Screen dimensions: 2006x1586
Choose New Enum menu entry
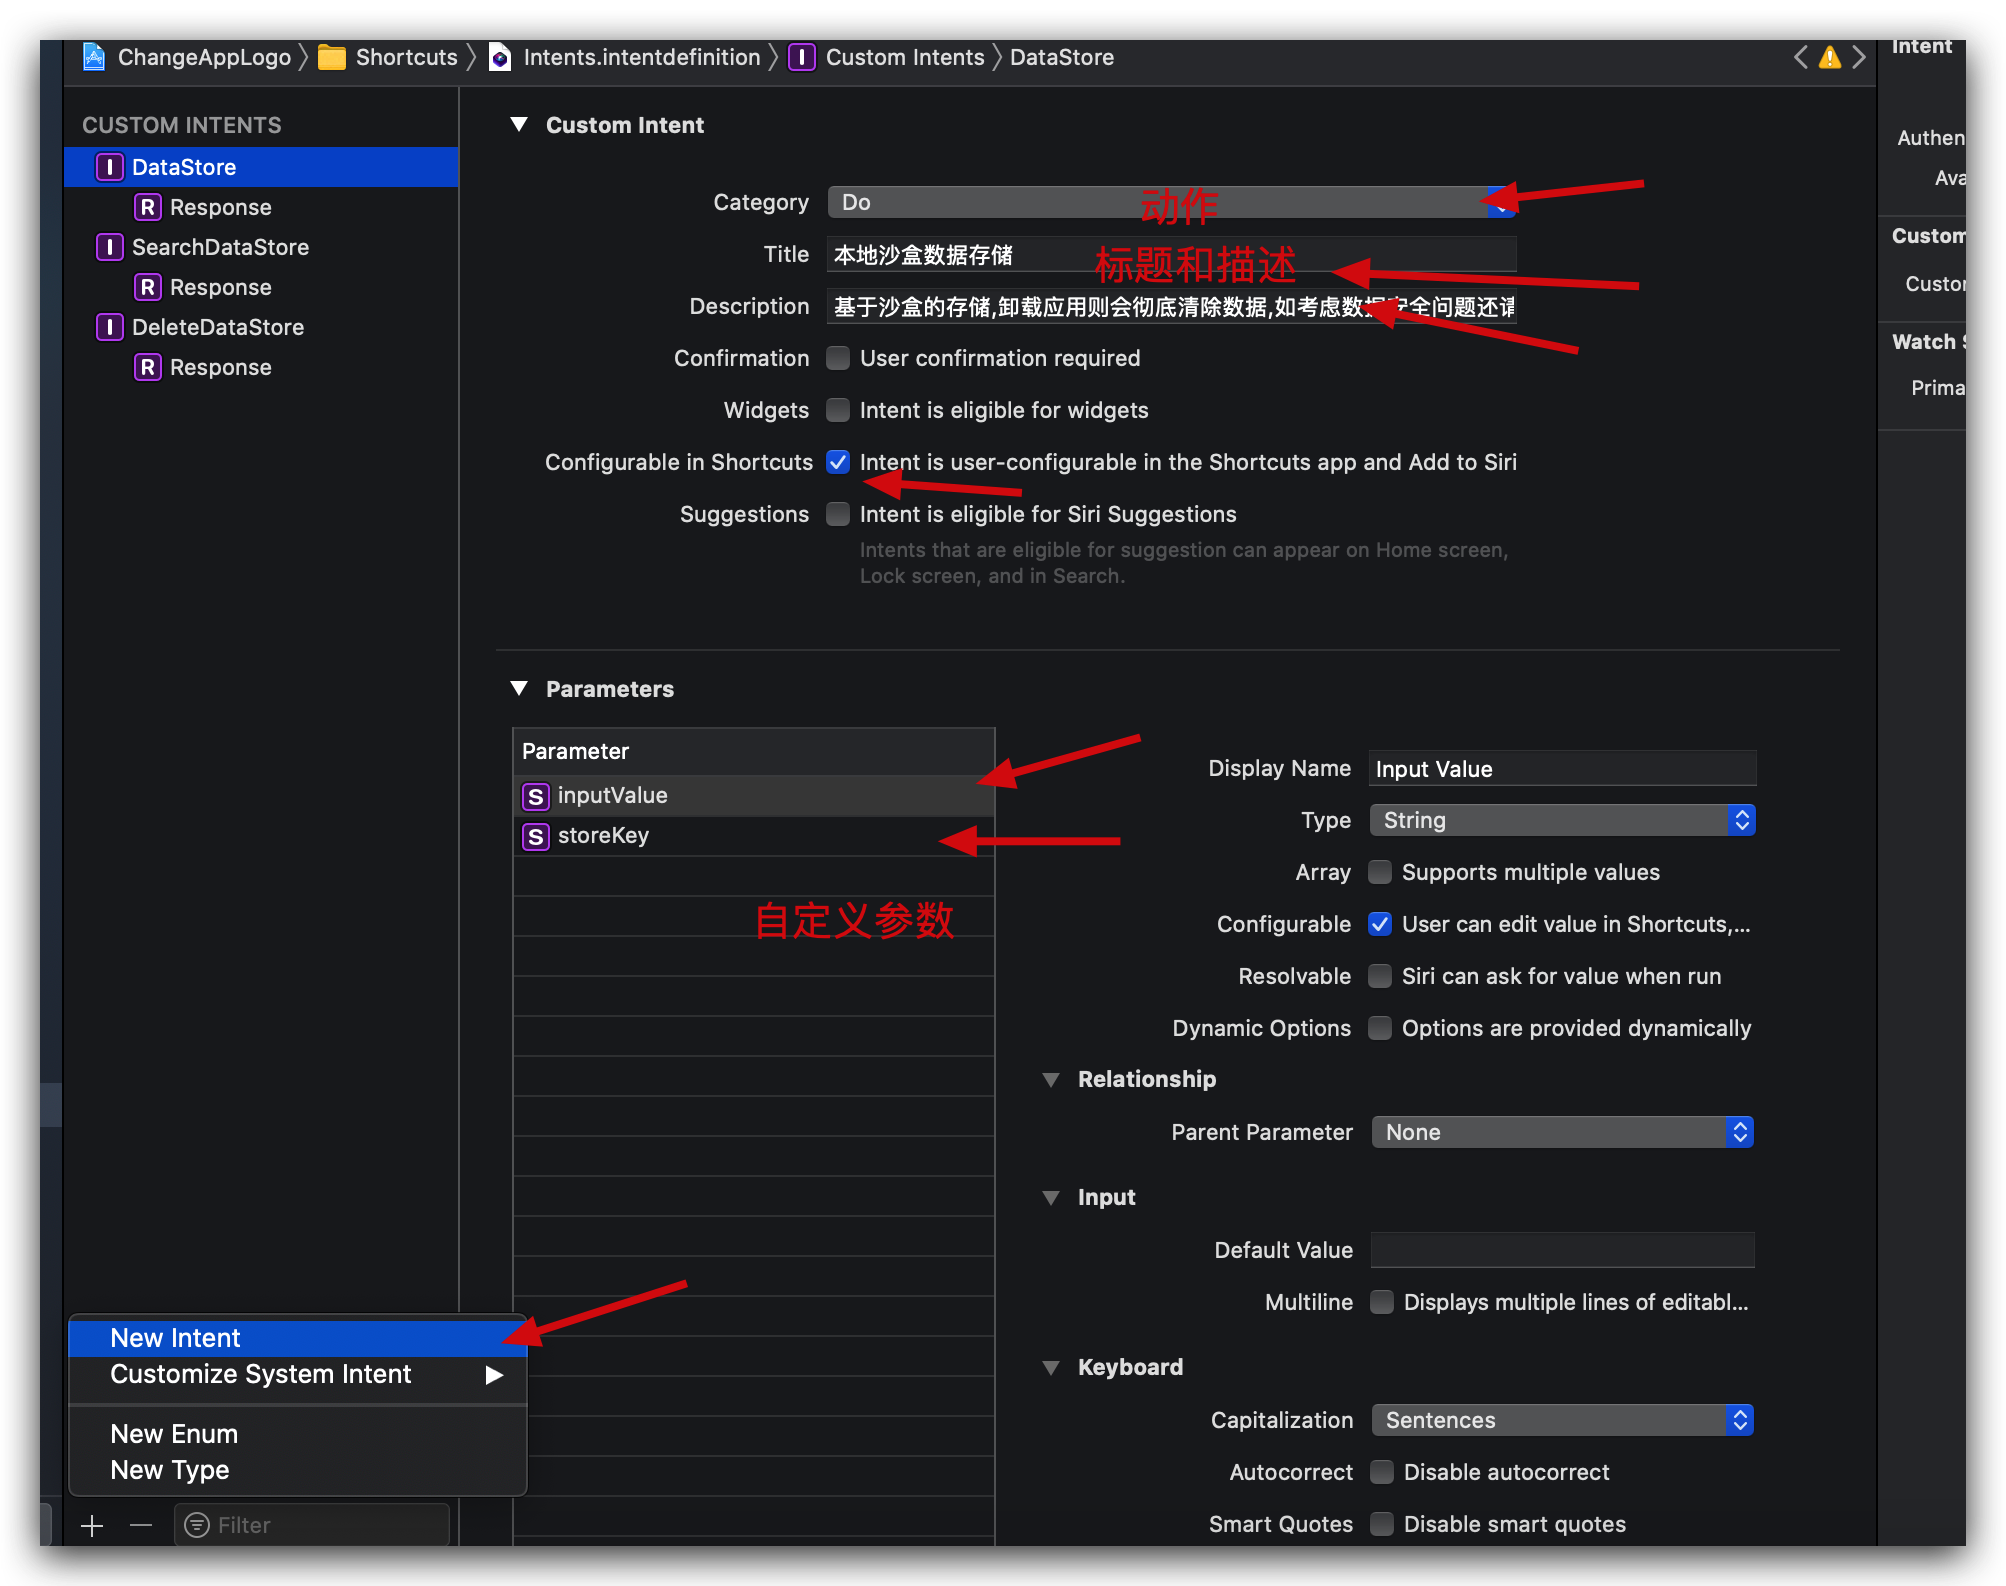click(174, 1434)
